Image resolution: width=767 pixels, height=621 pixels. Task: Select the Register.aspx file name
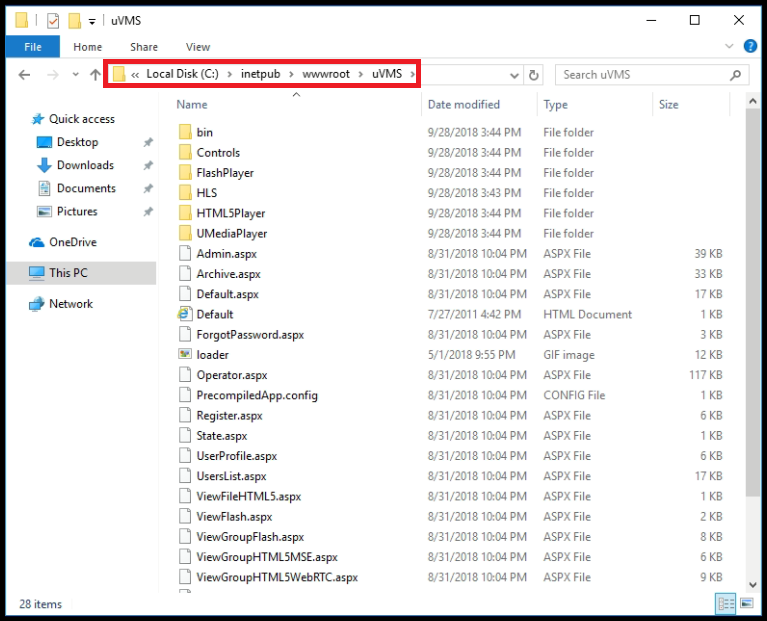click(229, 416)
